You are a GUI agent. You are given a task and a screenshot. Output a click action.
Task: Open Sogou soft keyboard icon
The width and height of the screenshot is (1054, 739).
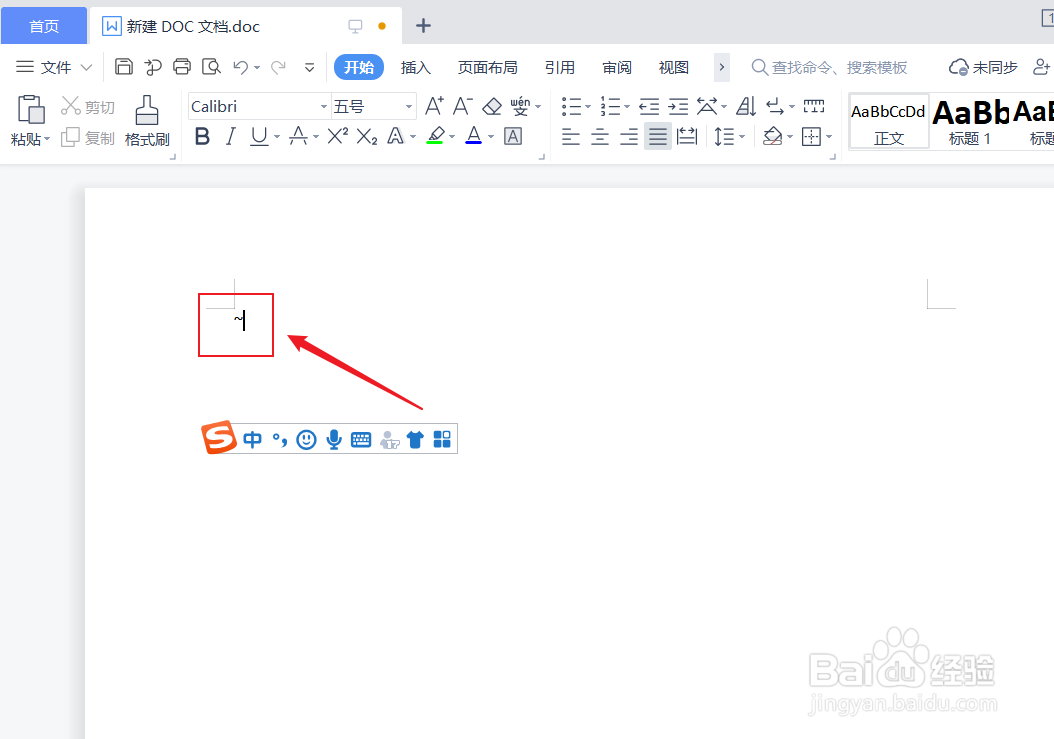[361, 440]
